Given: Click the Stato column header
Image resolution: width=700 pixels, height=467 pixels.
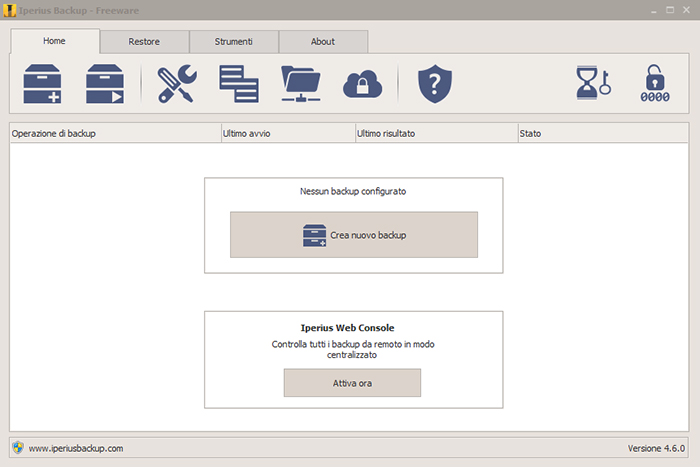Looking at the screenshot, I should pos(603,133).
